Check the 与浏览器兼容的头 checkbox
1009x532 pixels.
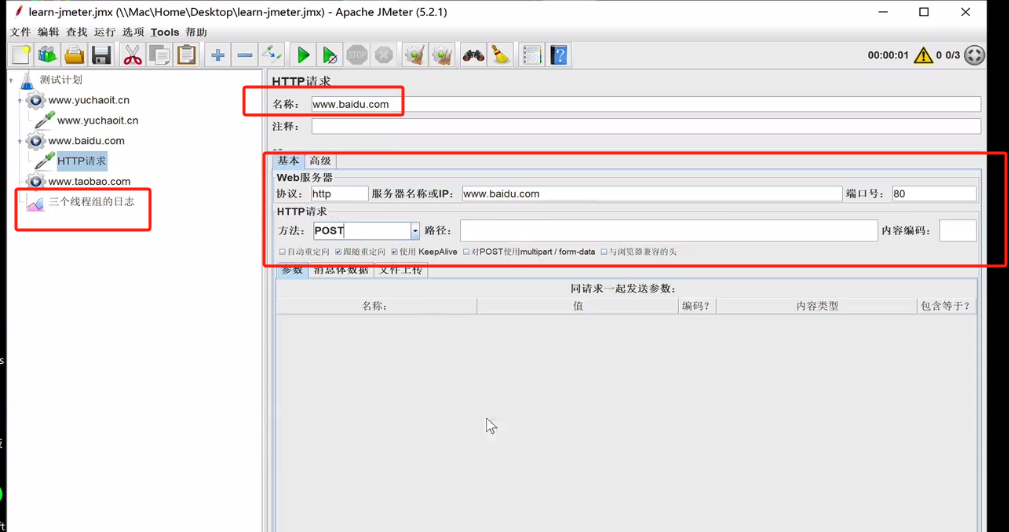(604, 252)
